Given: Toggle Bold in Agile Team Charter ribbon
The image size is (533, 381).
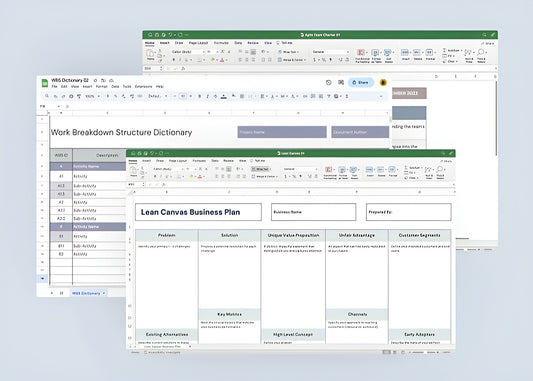Looking at the screenshot, I should 174,60.
